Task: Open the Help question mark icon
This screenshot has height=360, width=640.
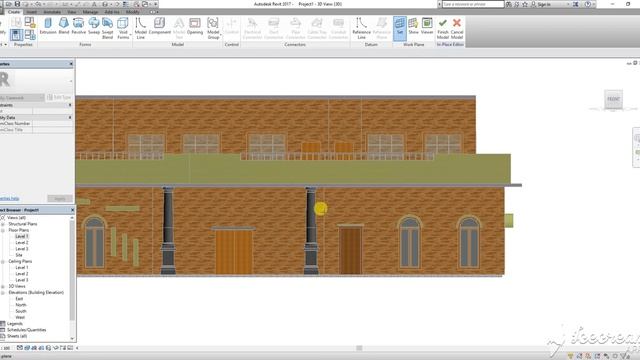Action: 588,4
